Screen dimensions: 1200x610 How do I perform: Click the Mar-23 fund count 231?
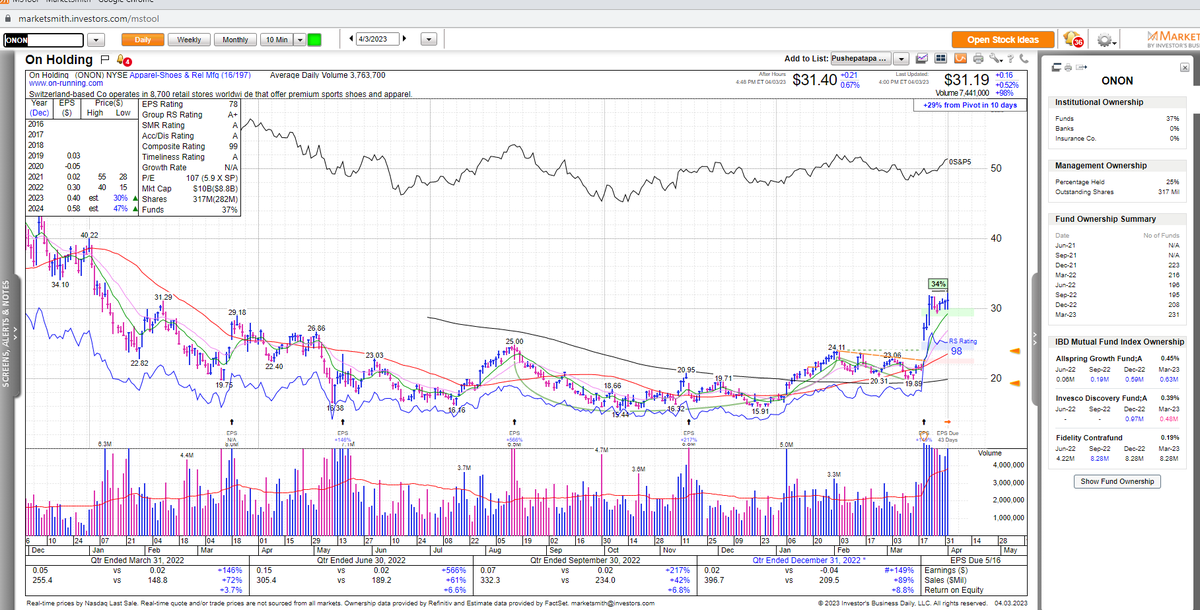coord(1172,316)
